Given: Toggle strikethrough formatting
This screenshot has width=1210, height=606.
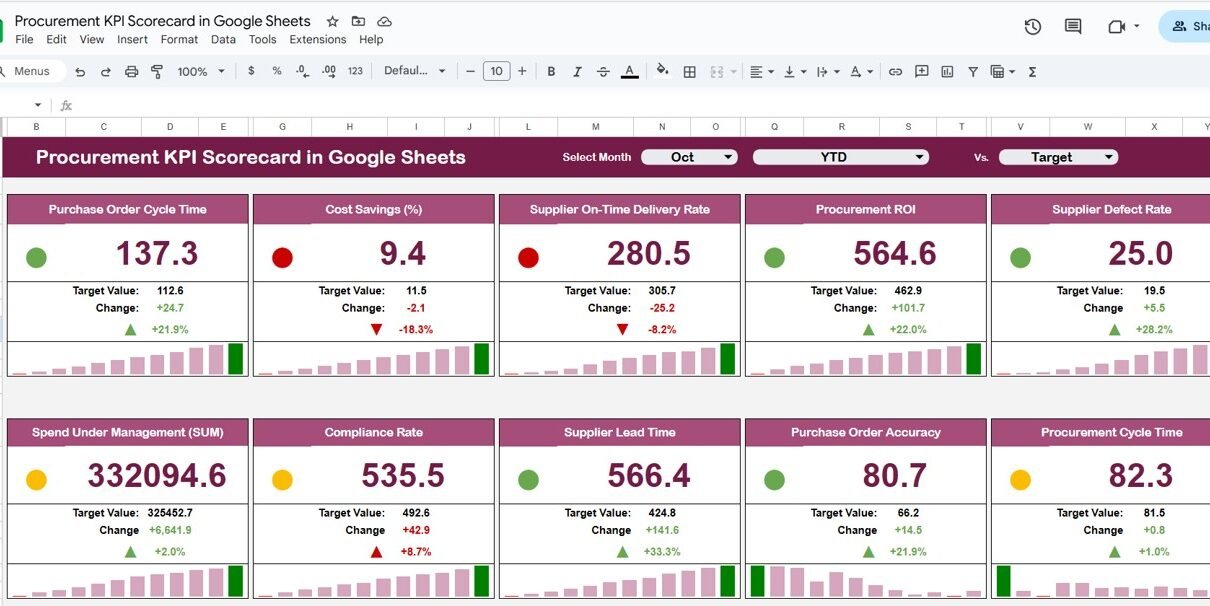Looking at the screenshot, I should tap(603, 72).
